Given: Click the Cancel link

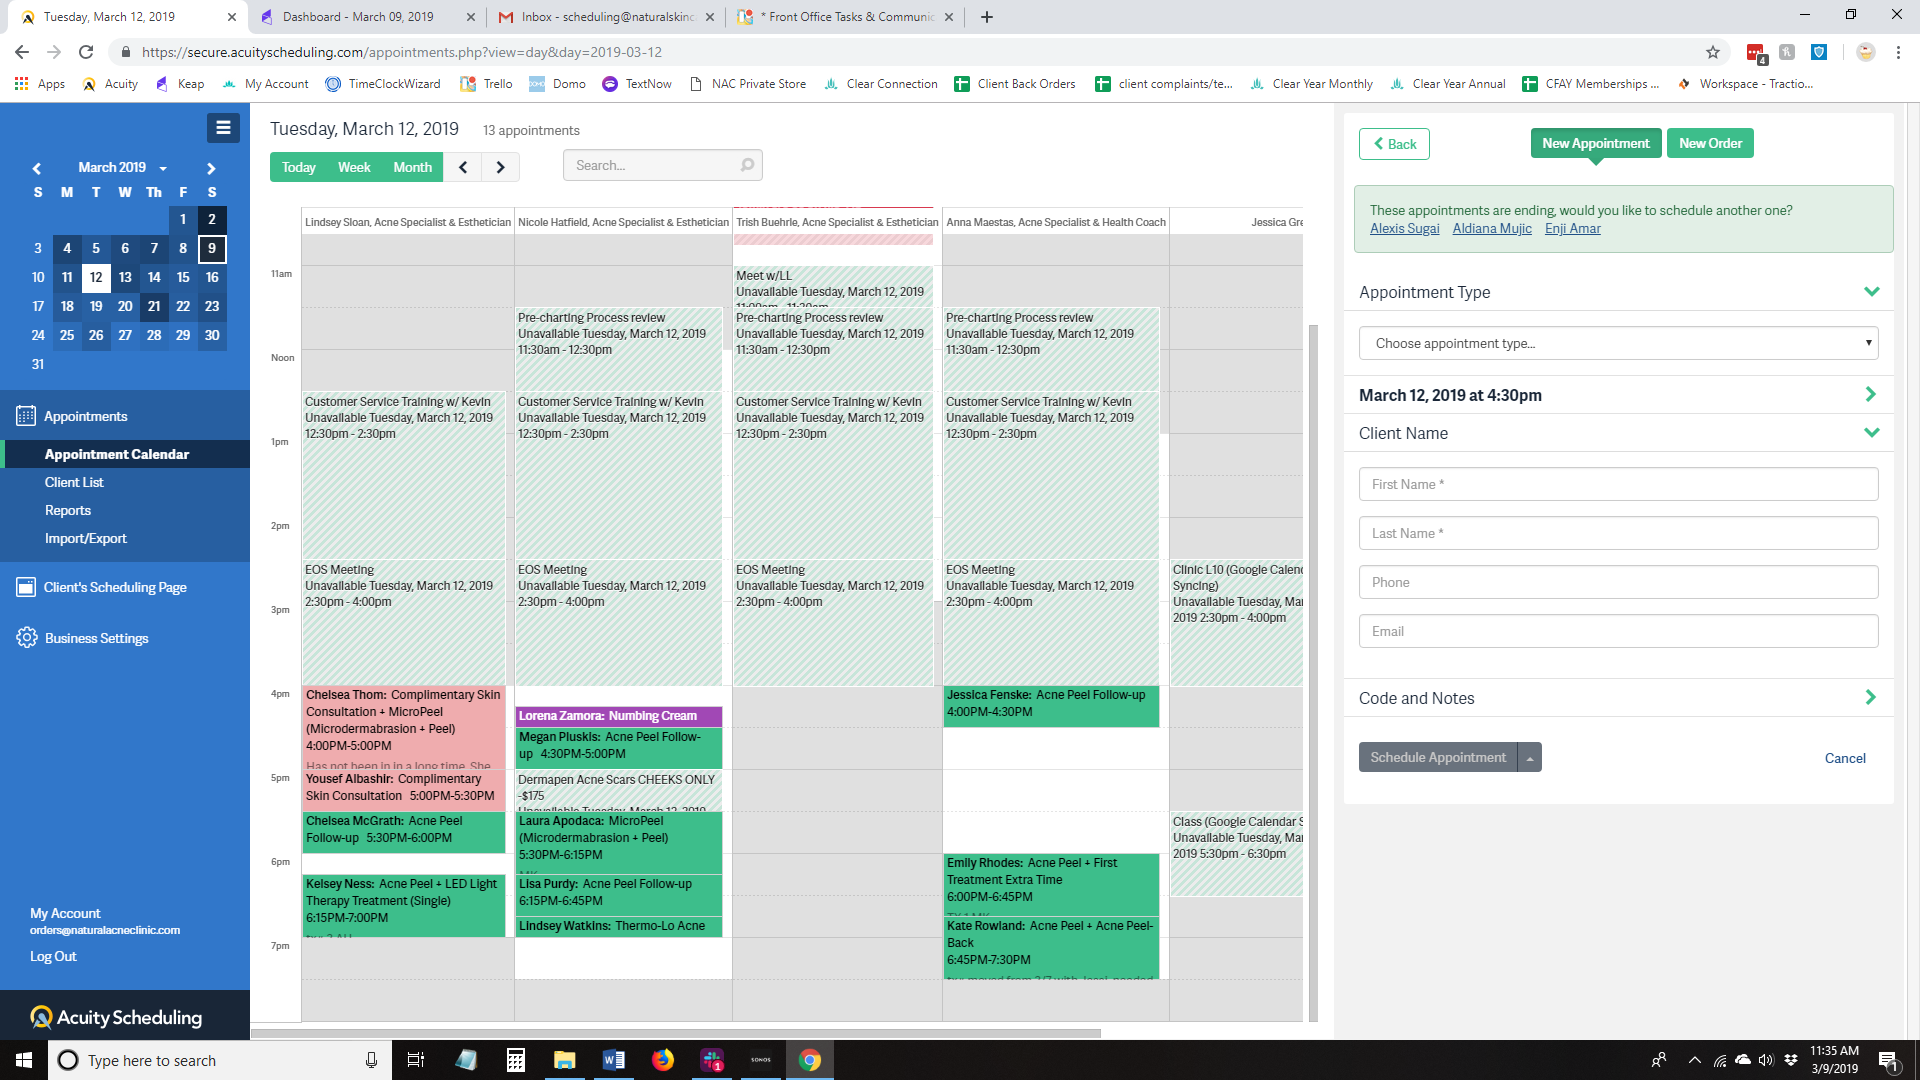Looking at the screenshot, I should (x=1845, y=758).
